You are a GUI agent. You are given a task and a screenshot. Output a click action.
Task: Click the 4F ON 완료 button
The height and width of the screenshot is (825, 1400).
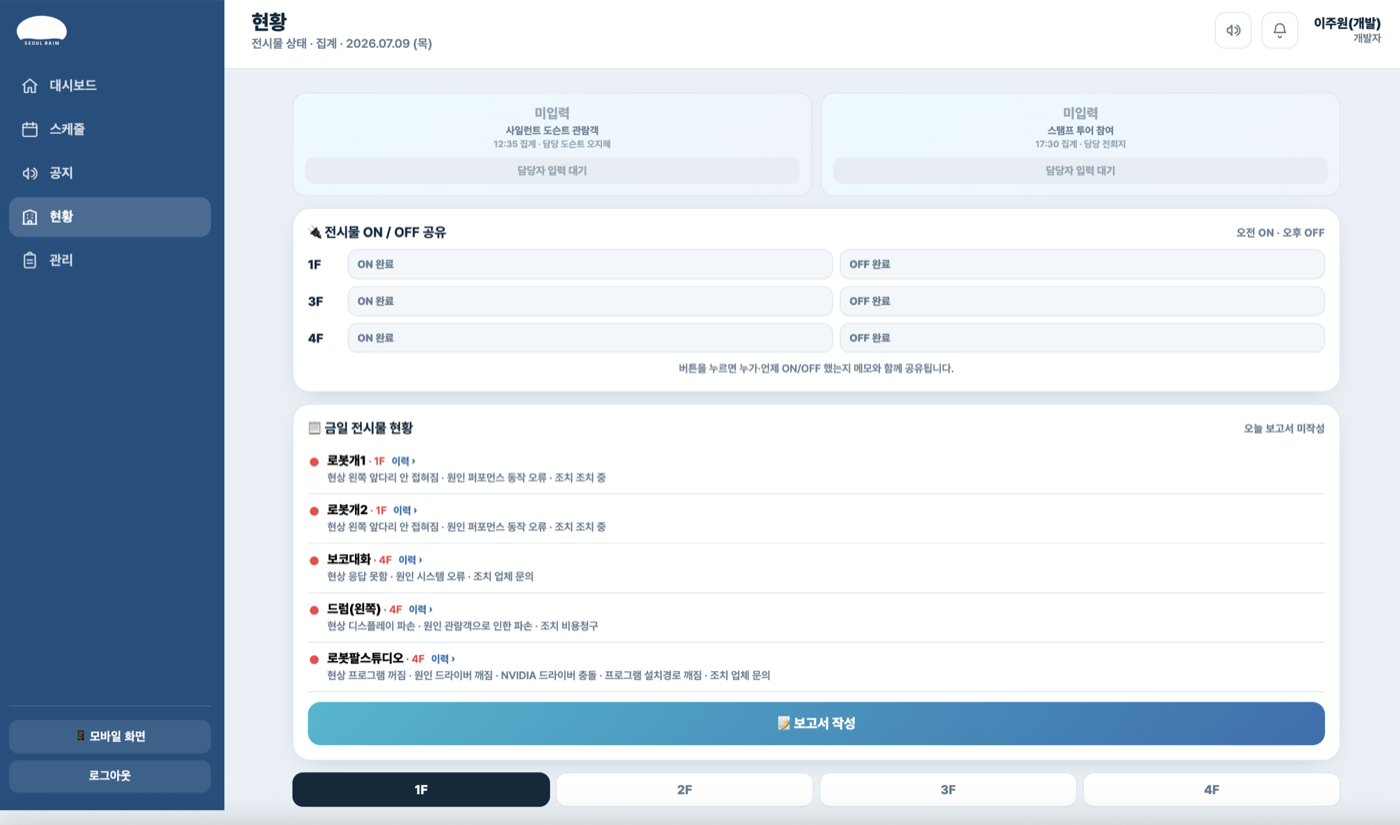590,338
